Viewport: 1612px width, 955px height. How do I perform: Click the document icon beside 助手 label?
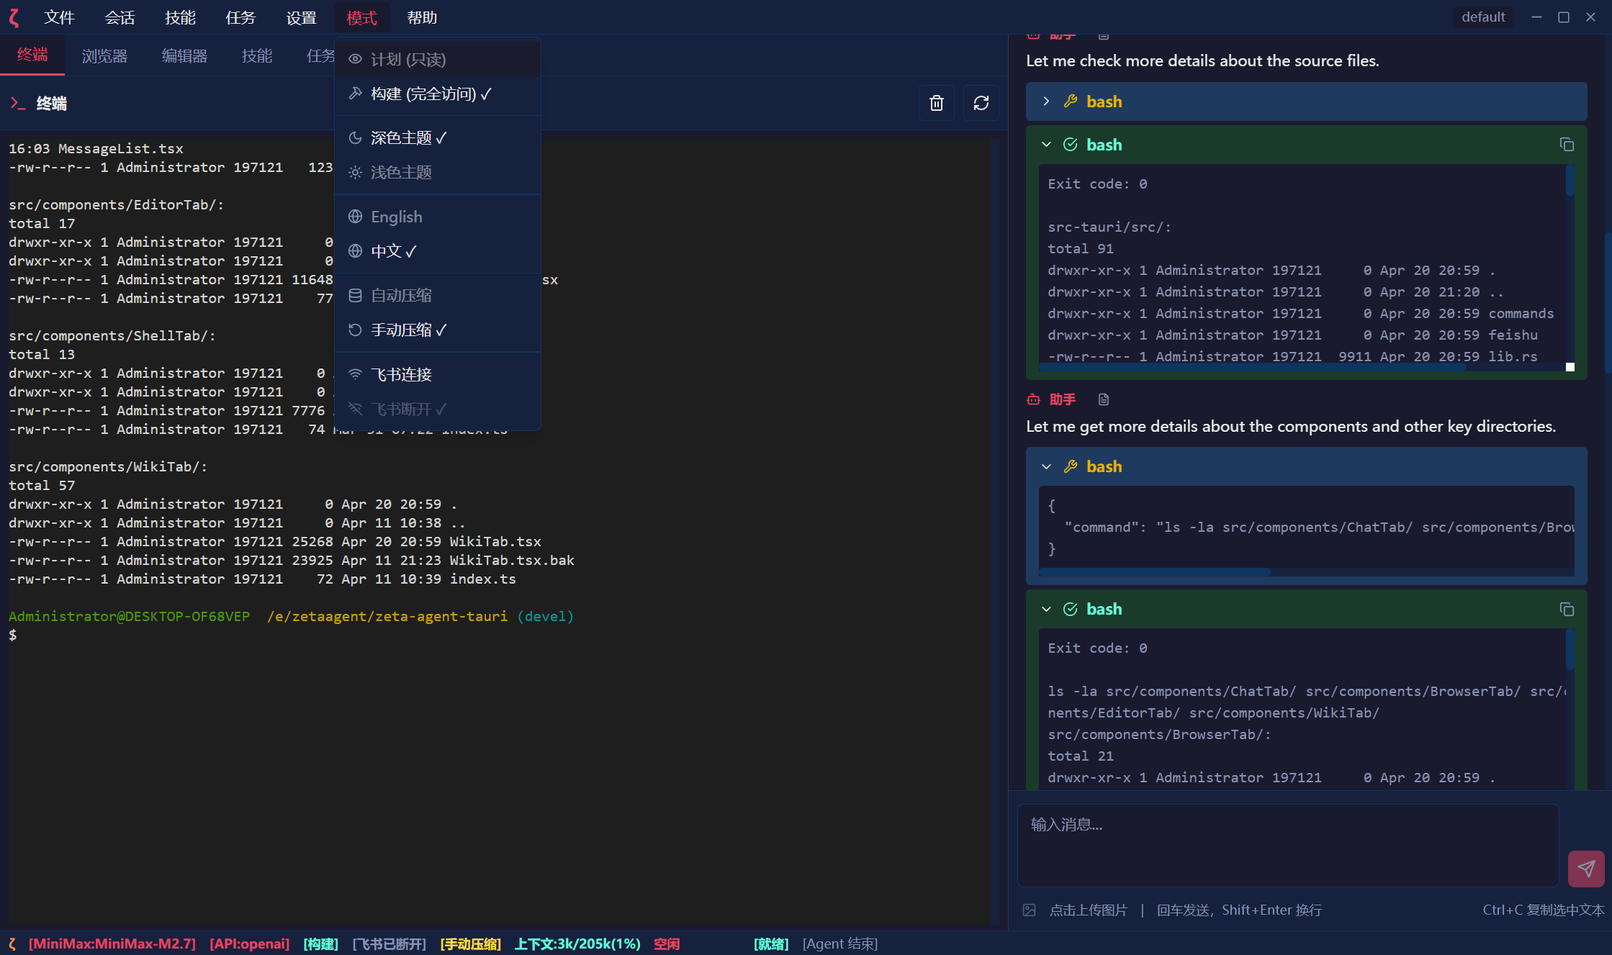pos(1103,400)
